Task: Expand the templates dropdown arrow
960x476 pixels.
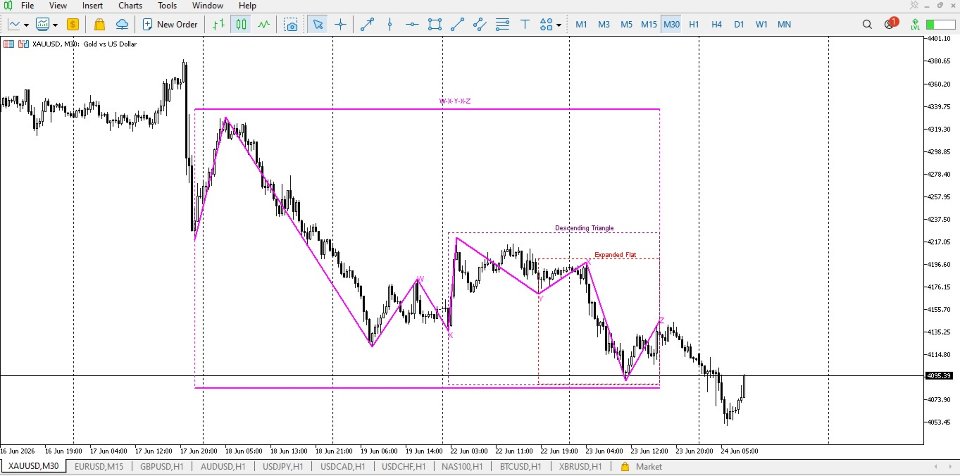Action: coord(55,25)
